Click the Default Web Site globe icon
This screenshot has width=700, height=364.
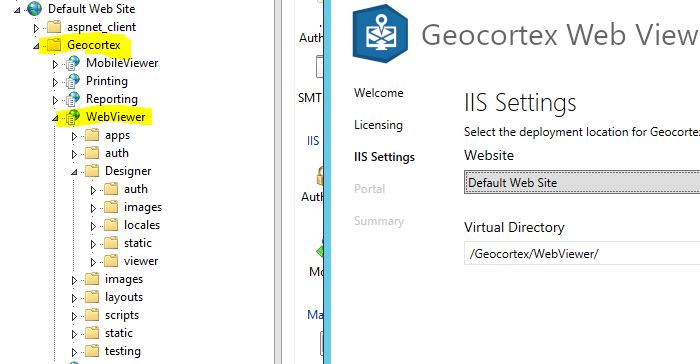(x=34, y=8)
